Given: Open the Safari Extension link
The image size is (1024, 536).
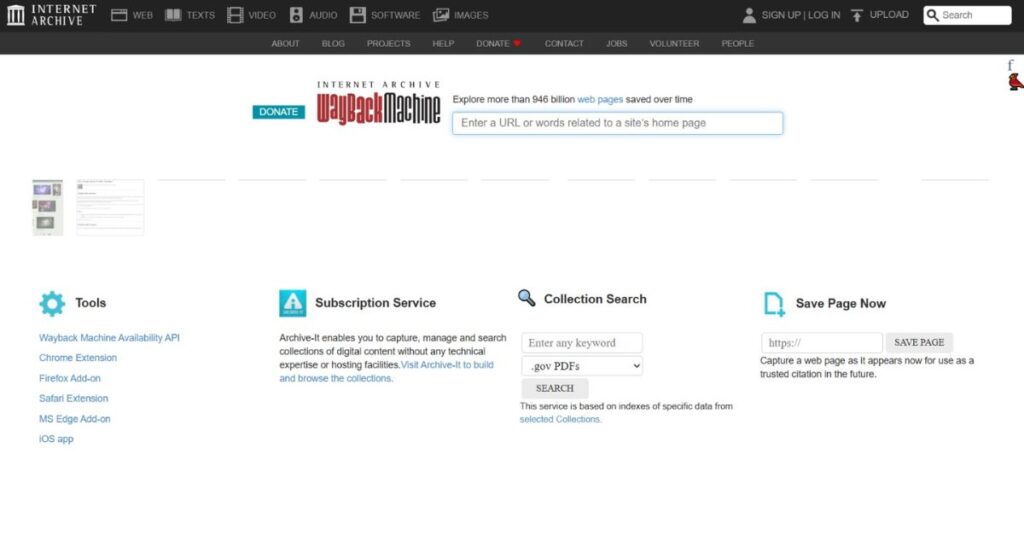Looking at the screenshot, I should pyautogui.click(x=74, y=398).
